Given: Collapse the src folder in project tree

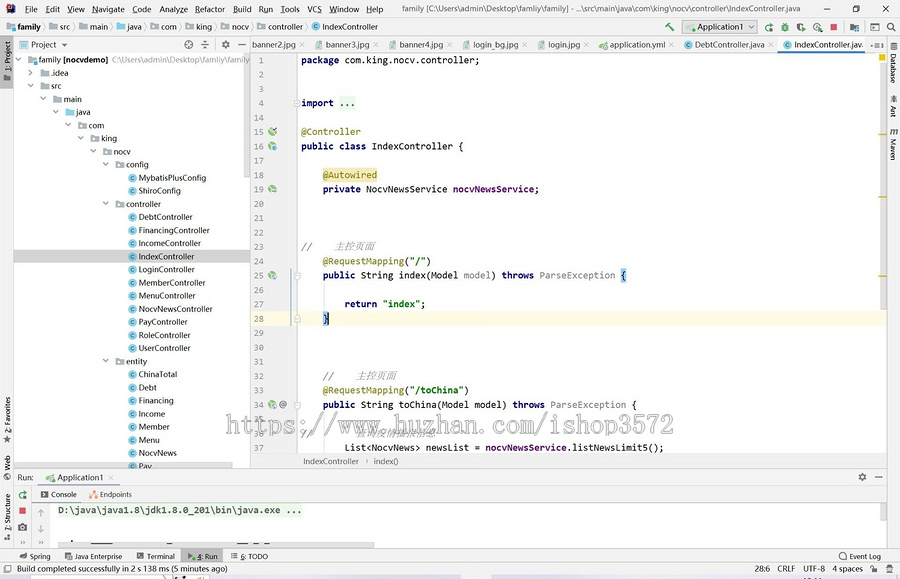Looking at the screenshot, I should click(x=30, y=86).
